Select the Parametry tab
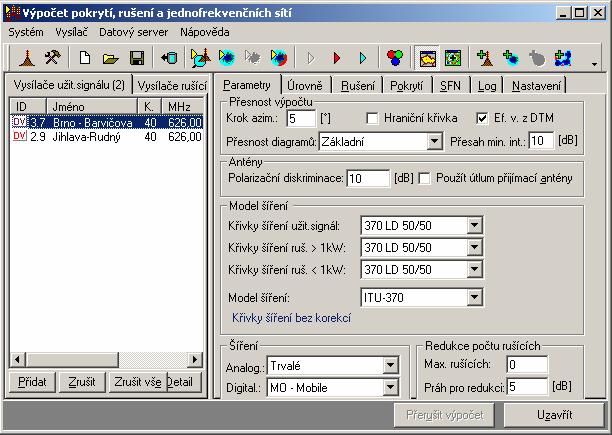This screenshot has width=612, height=435. tap(247, 85)
